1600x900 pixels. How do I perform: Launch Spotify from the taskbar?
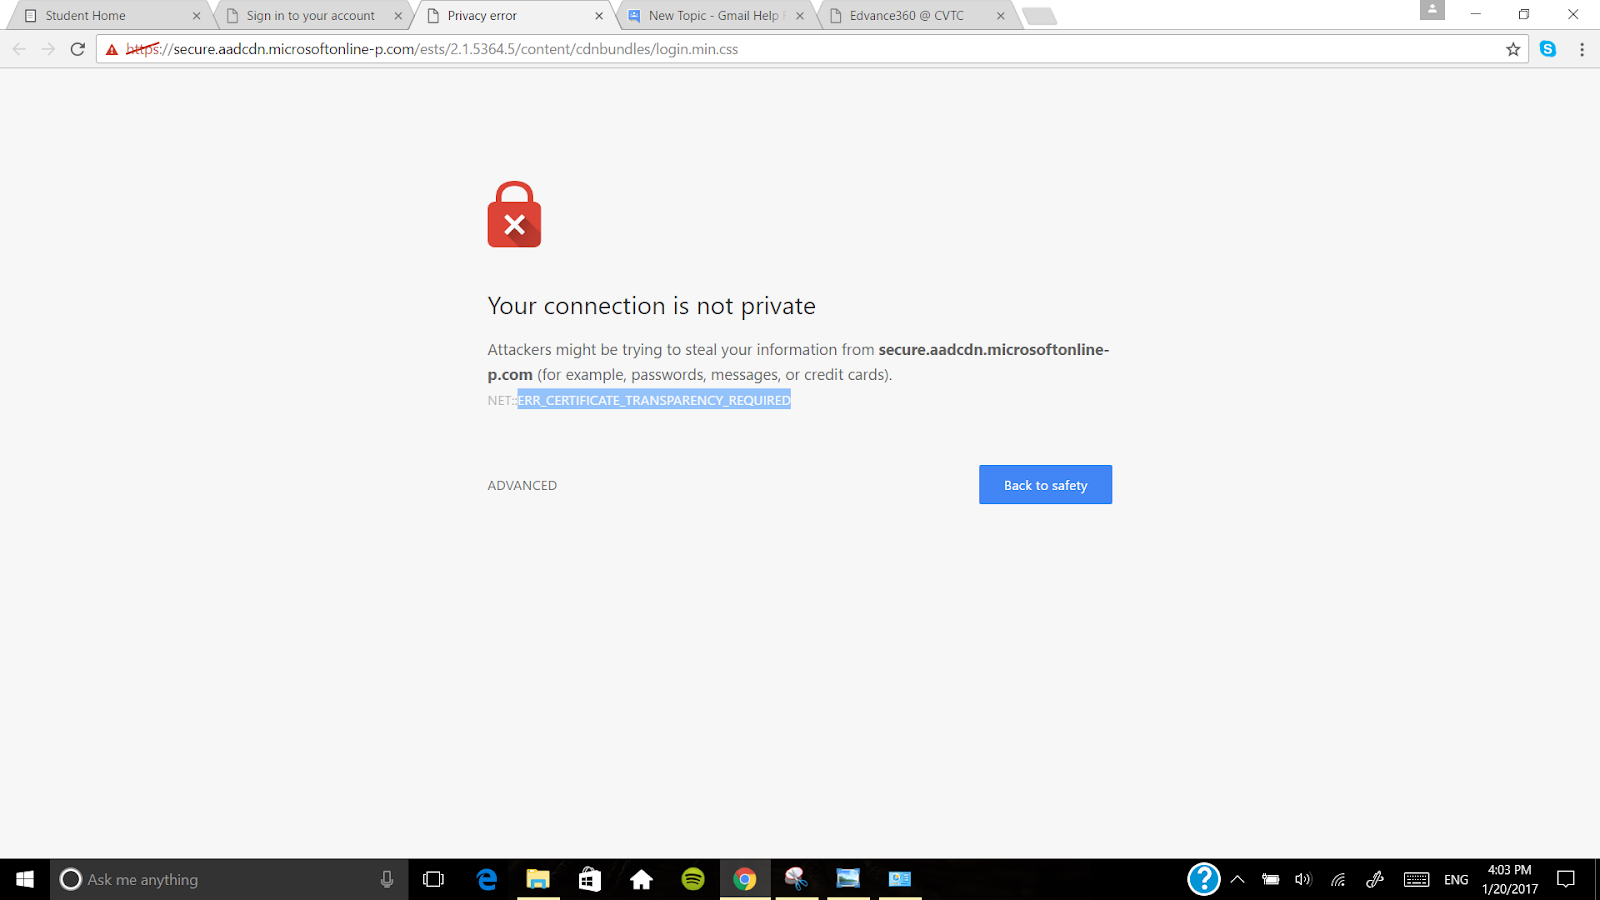tap(693, 879)
